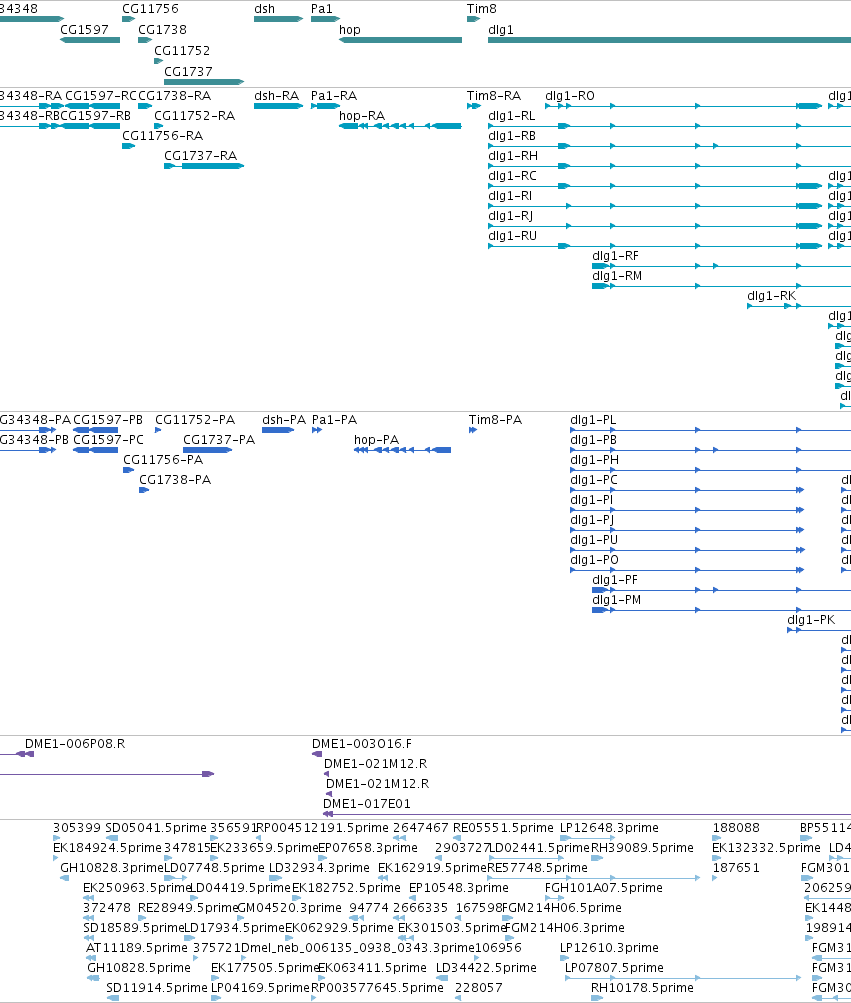The width and height of the screenshot is (851, 1003).
Task: Click the CG1738-PA protein label
Action: tap(175, 480)
